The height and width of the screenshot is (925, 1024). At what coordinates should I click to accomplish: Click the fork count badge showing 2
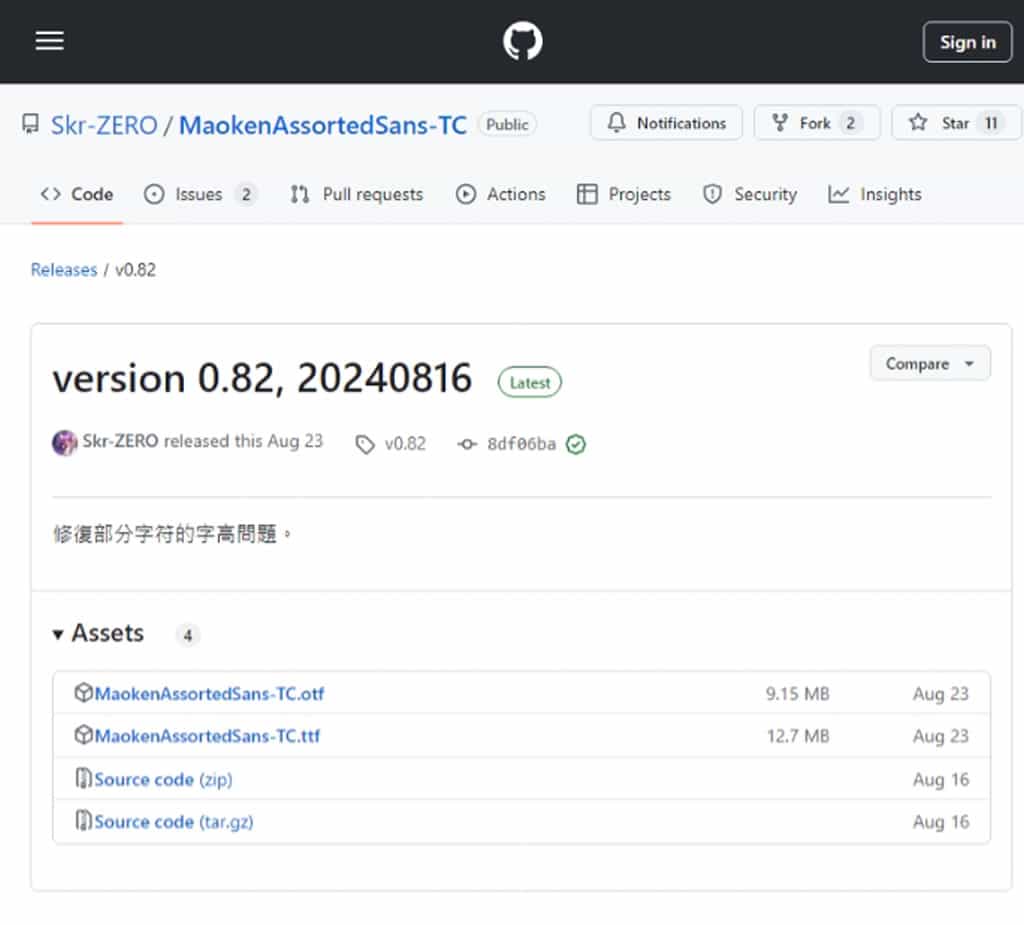850,123
